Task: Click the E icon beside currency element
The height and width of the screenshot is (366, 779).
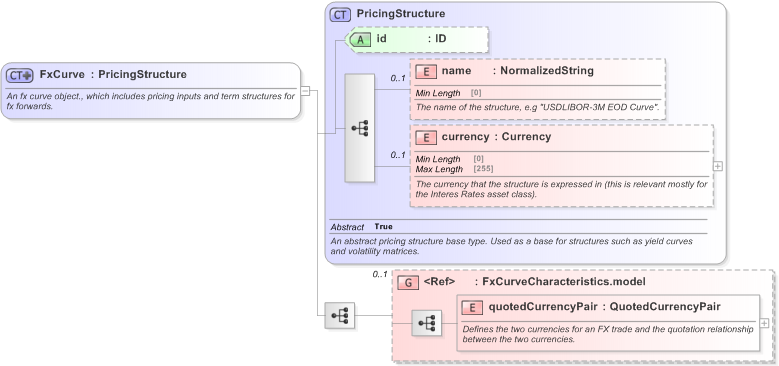Action: 426,138
